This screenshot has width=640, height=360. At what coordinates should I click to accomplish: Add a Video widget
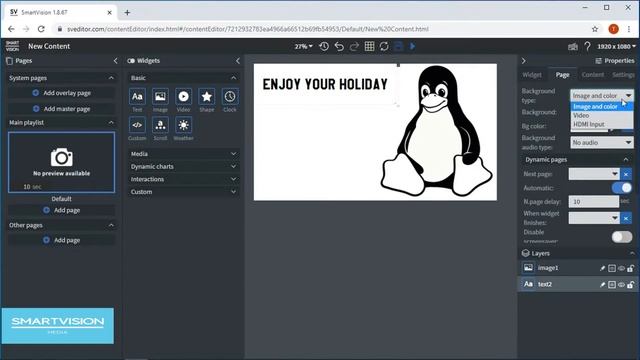[184, 97]
